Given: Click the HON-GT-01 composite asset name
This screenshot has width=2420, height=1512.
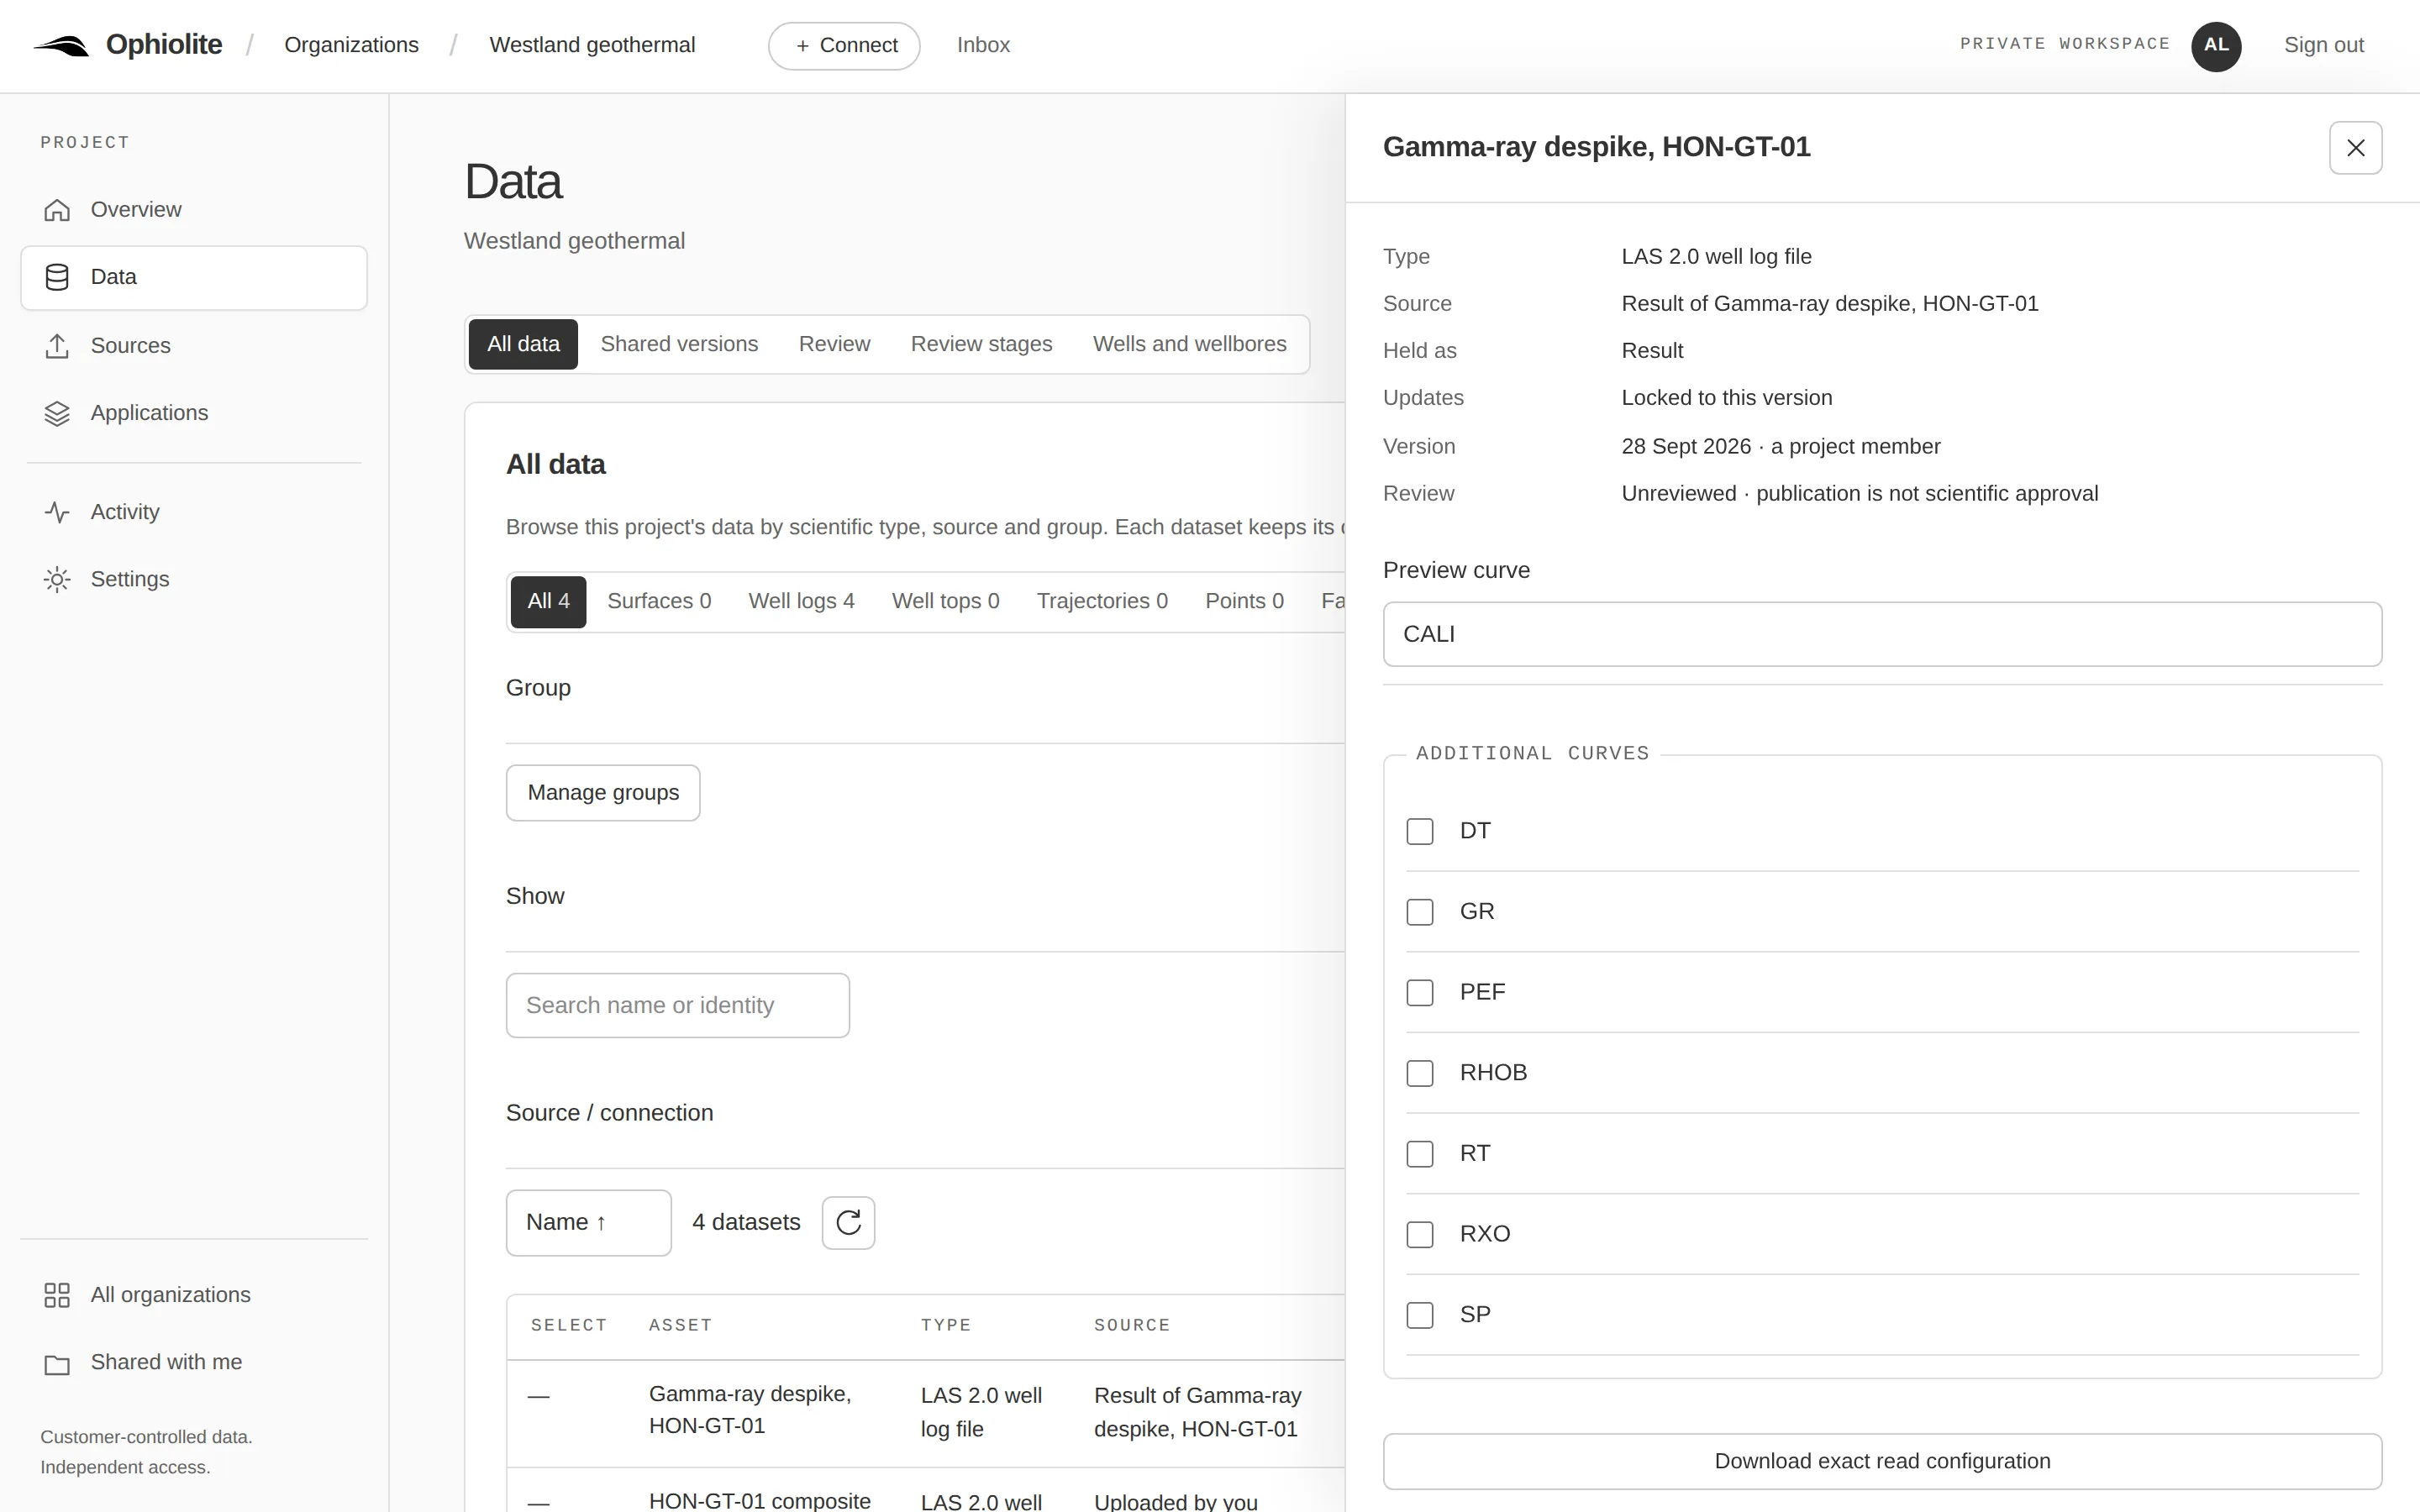Looking at the screenshot, I should 760,1501.
